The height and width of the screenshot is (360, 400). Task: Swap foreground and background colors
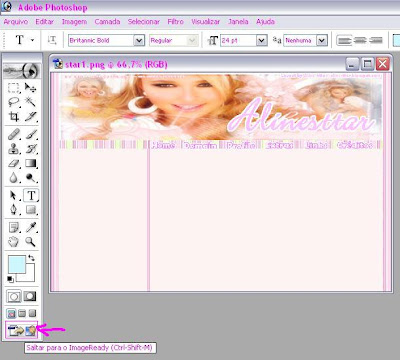point(31,258)
